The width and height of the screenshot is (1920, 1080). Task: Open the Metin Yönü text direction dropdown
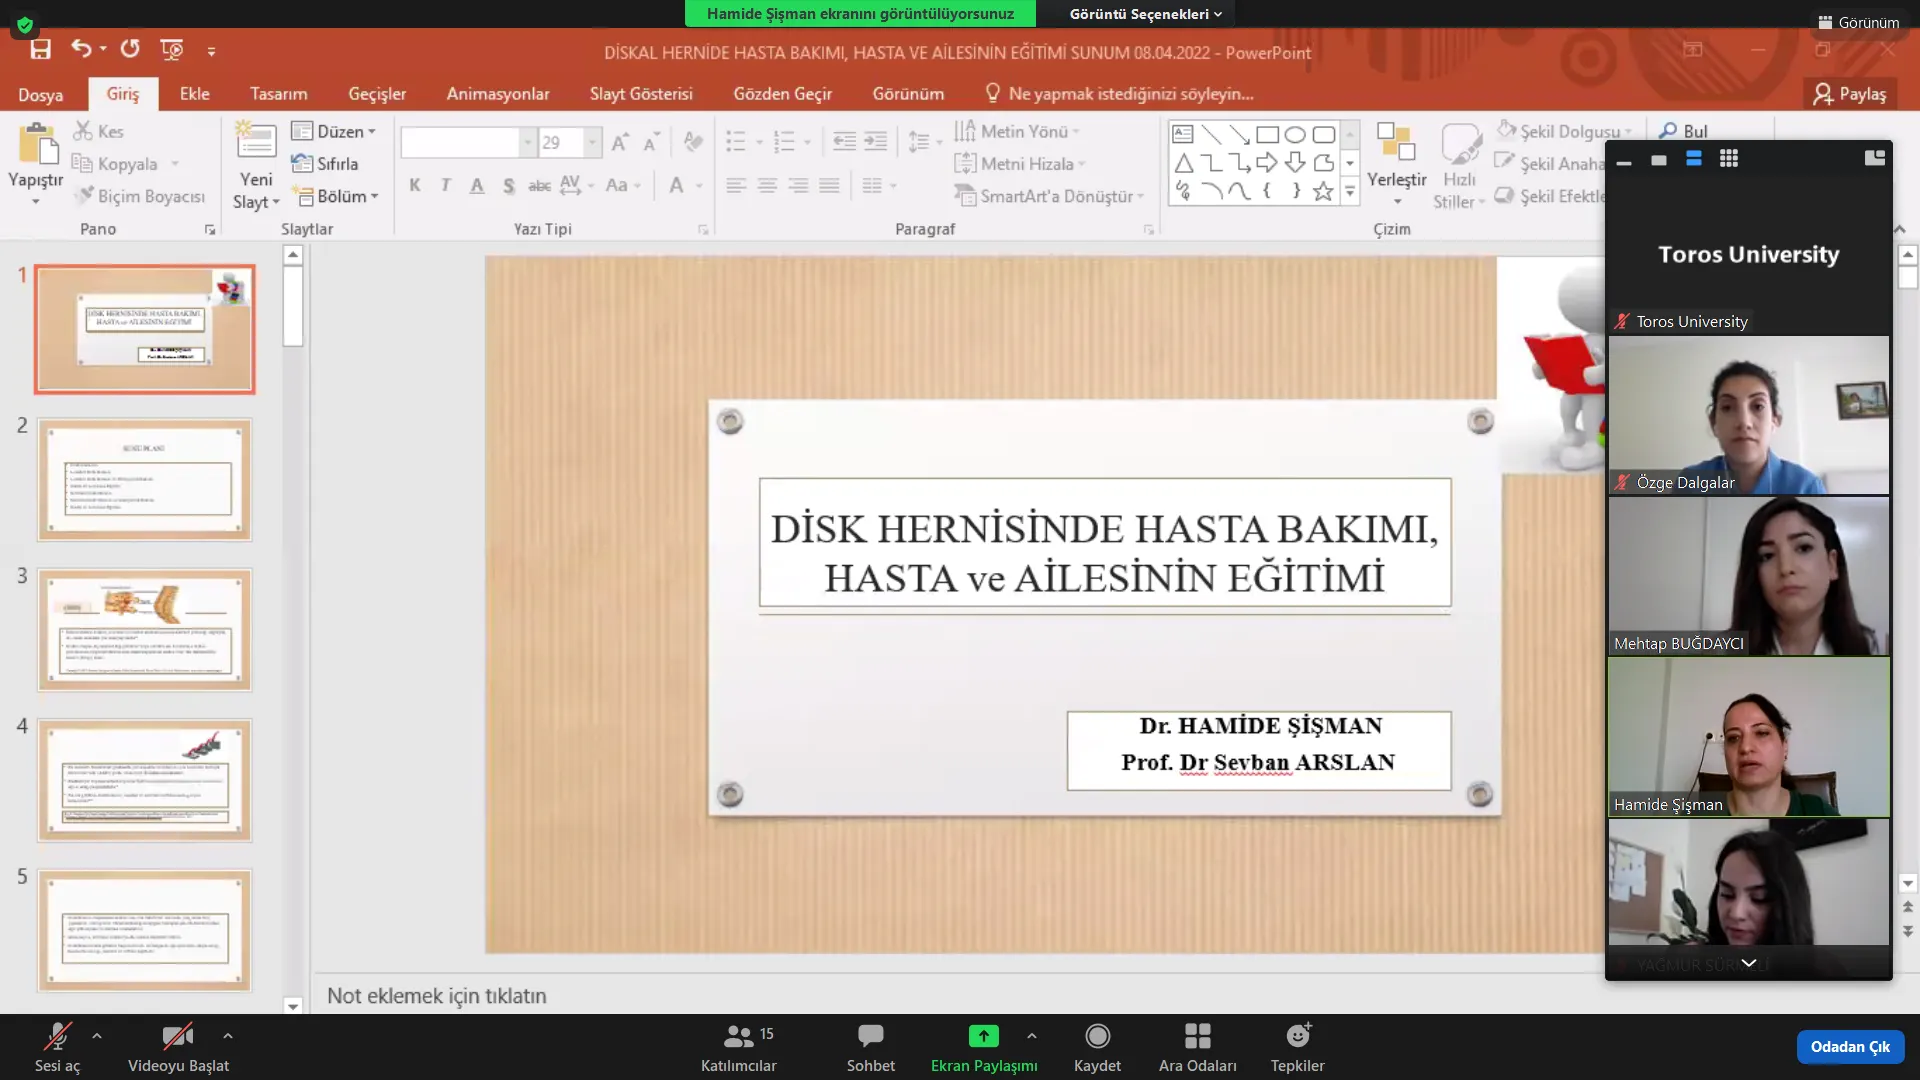coord(1017,131)
